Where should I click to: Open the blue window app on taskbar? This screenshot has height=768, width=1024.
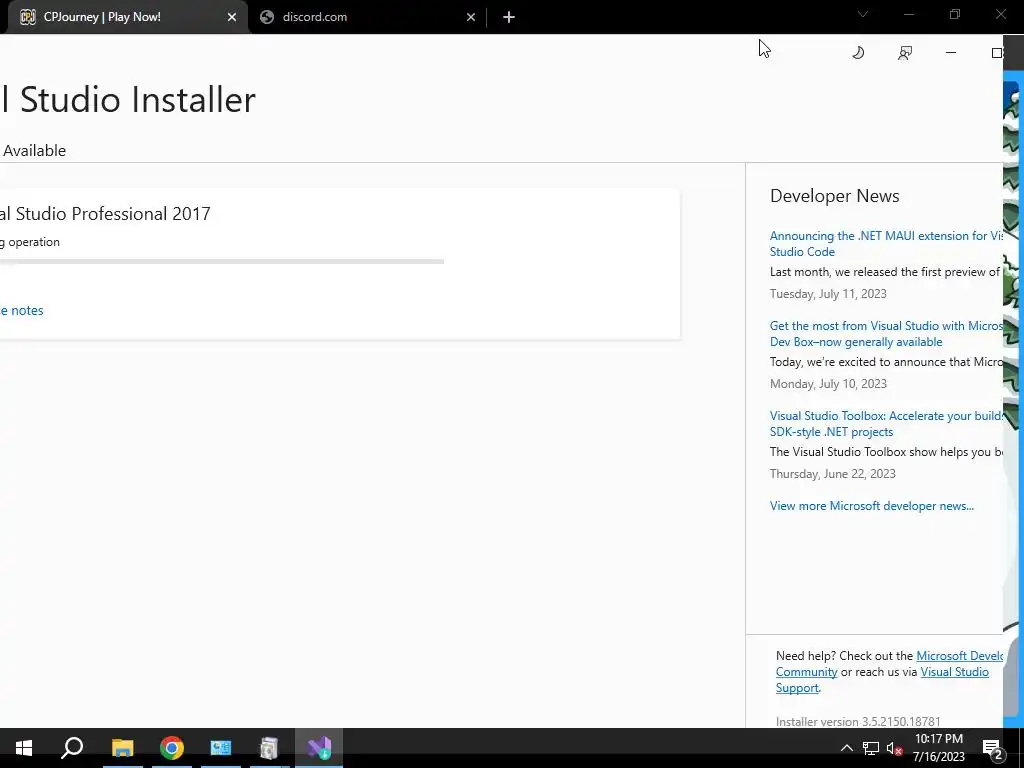(221, 748)
